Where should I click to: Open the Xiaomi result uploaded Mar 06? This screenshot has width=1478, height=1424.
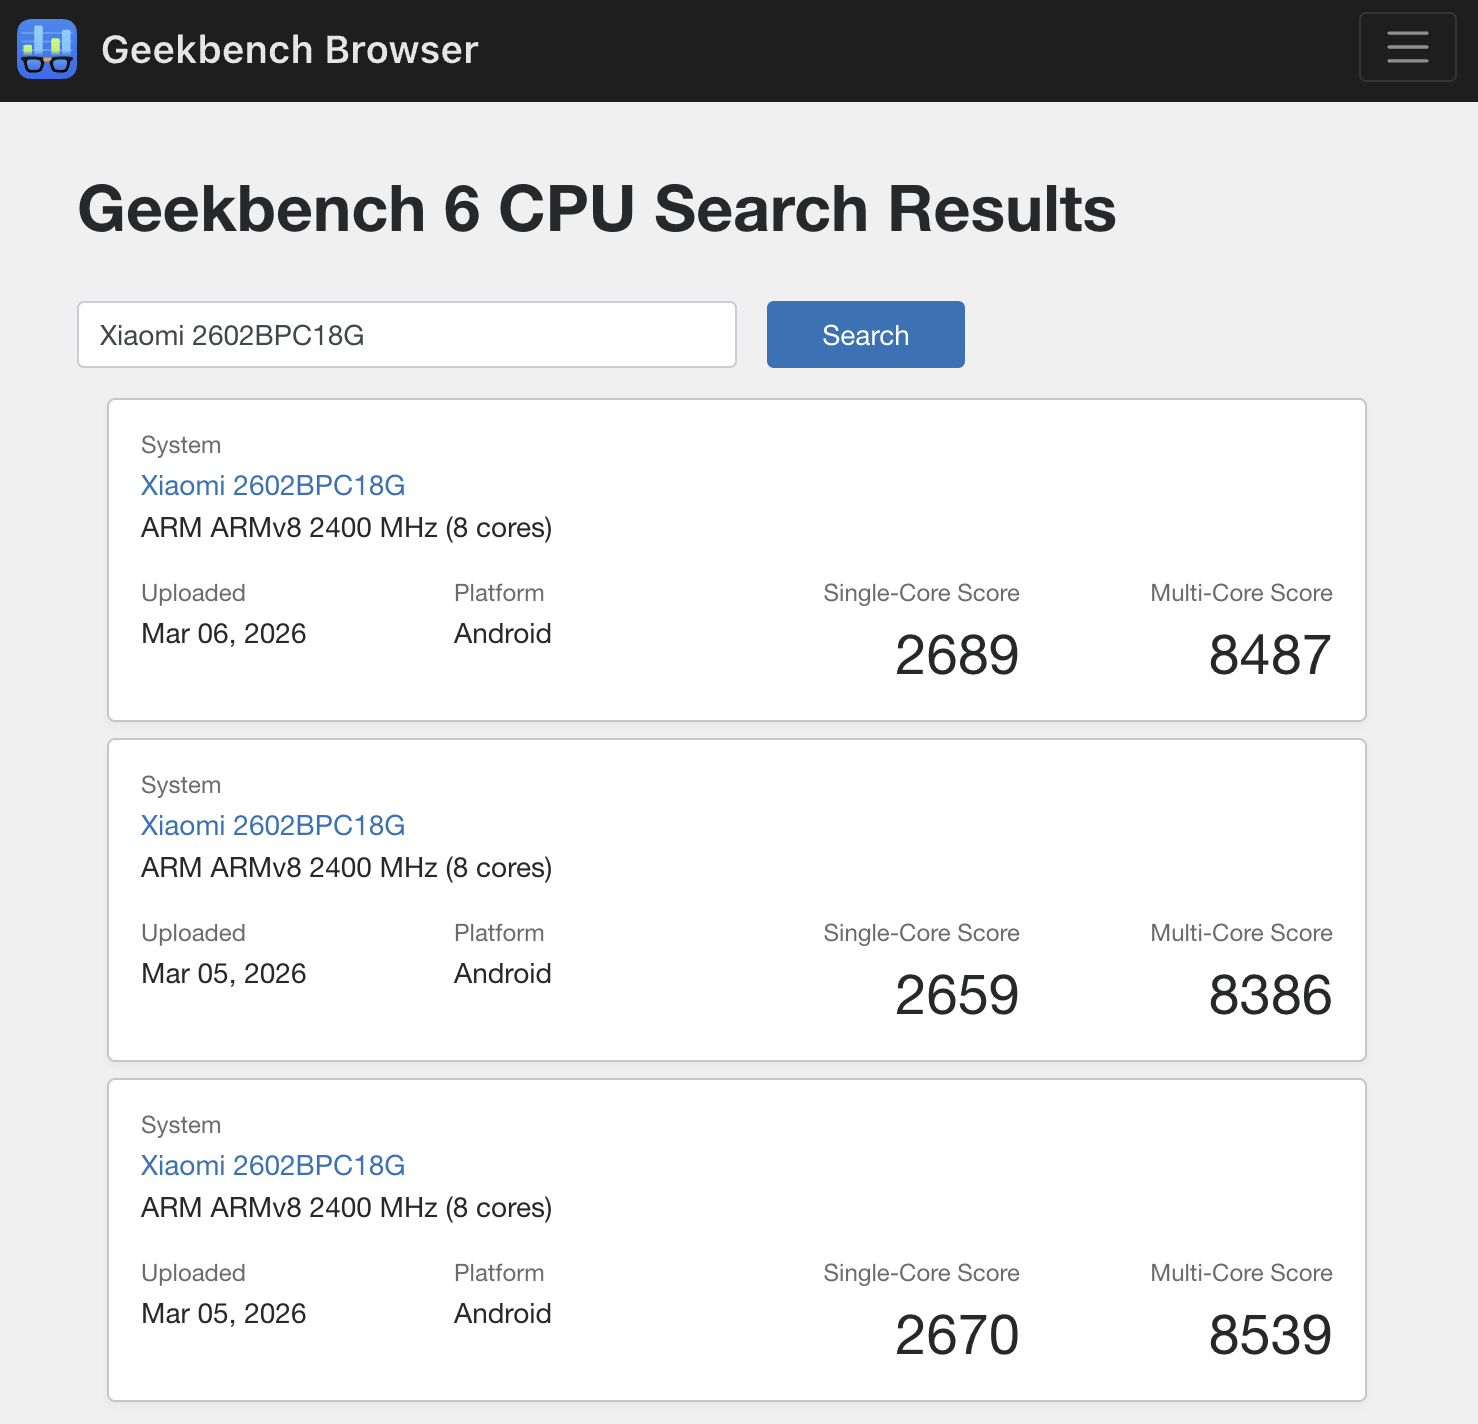point(272,486)
